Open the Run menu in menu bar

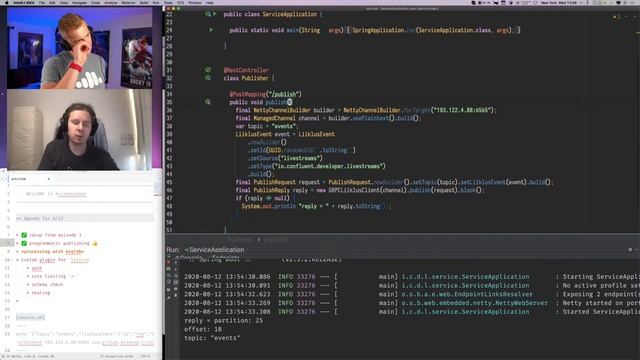[156, 2]
